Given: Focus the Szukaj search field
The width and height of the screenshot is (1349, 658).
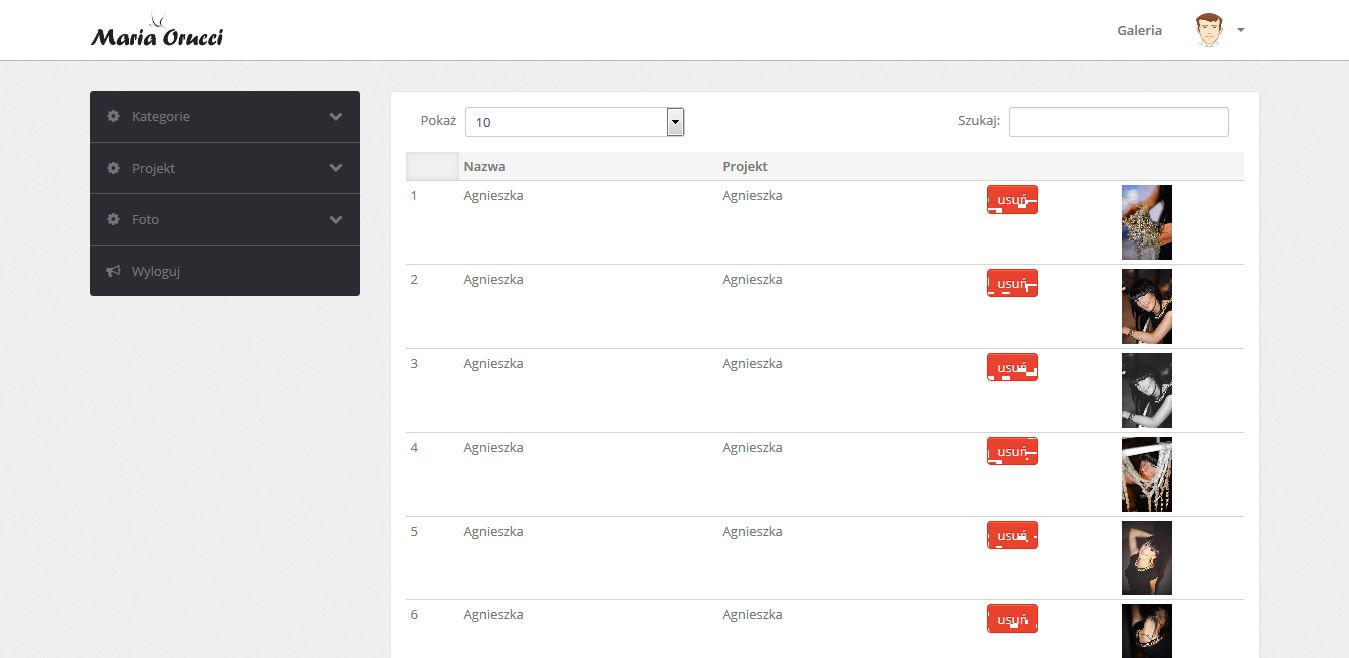Looking at the screenshot, I should click(1118, 122).
